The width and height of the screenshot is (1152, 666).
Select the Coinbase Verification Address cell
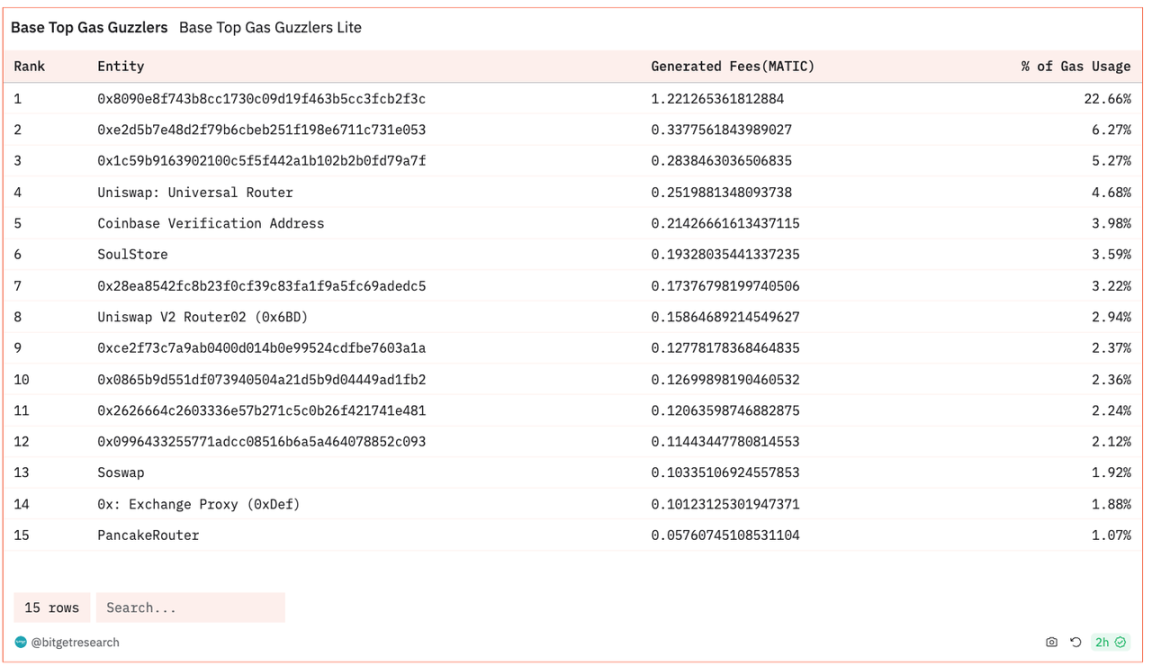(x=210, y=223)
